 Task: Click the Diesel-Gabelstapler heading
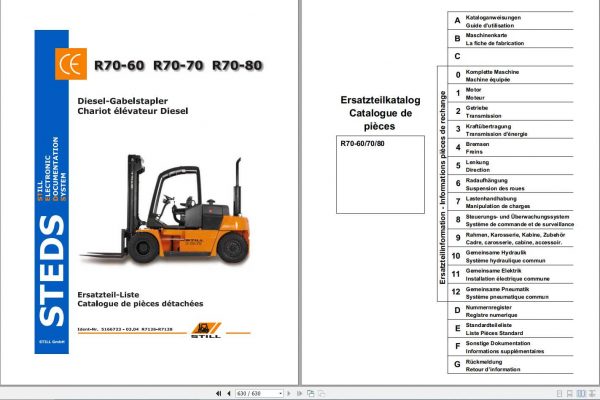(x=122, y=101)
